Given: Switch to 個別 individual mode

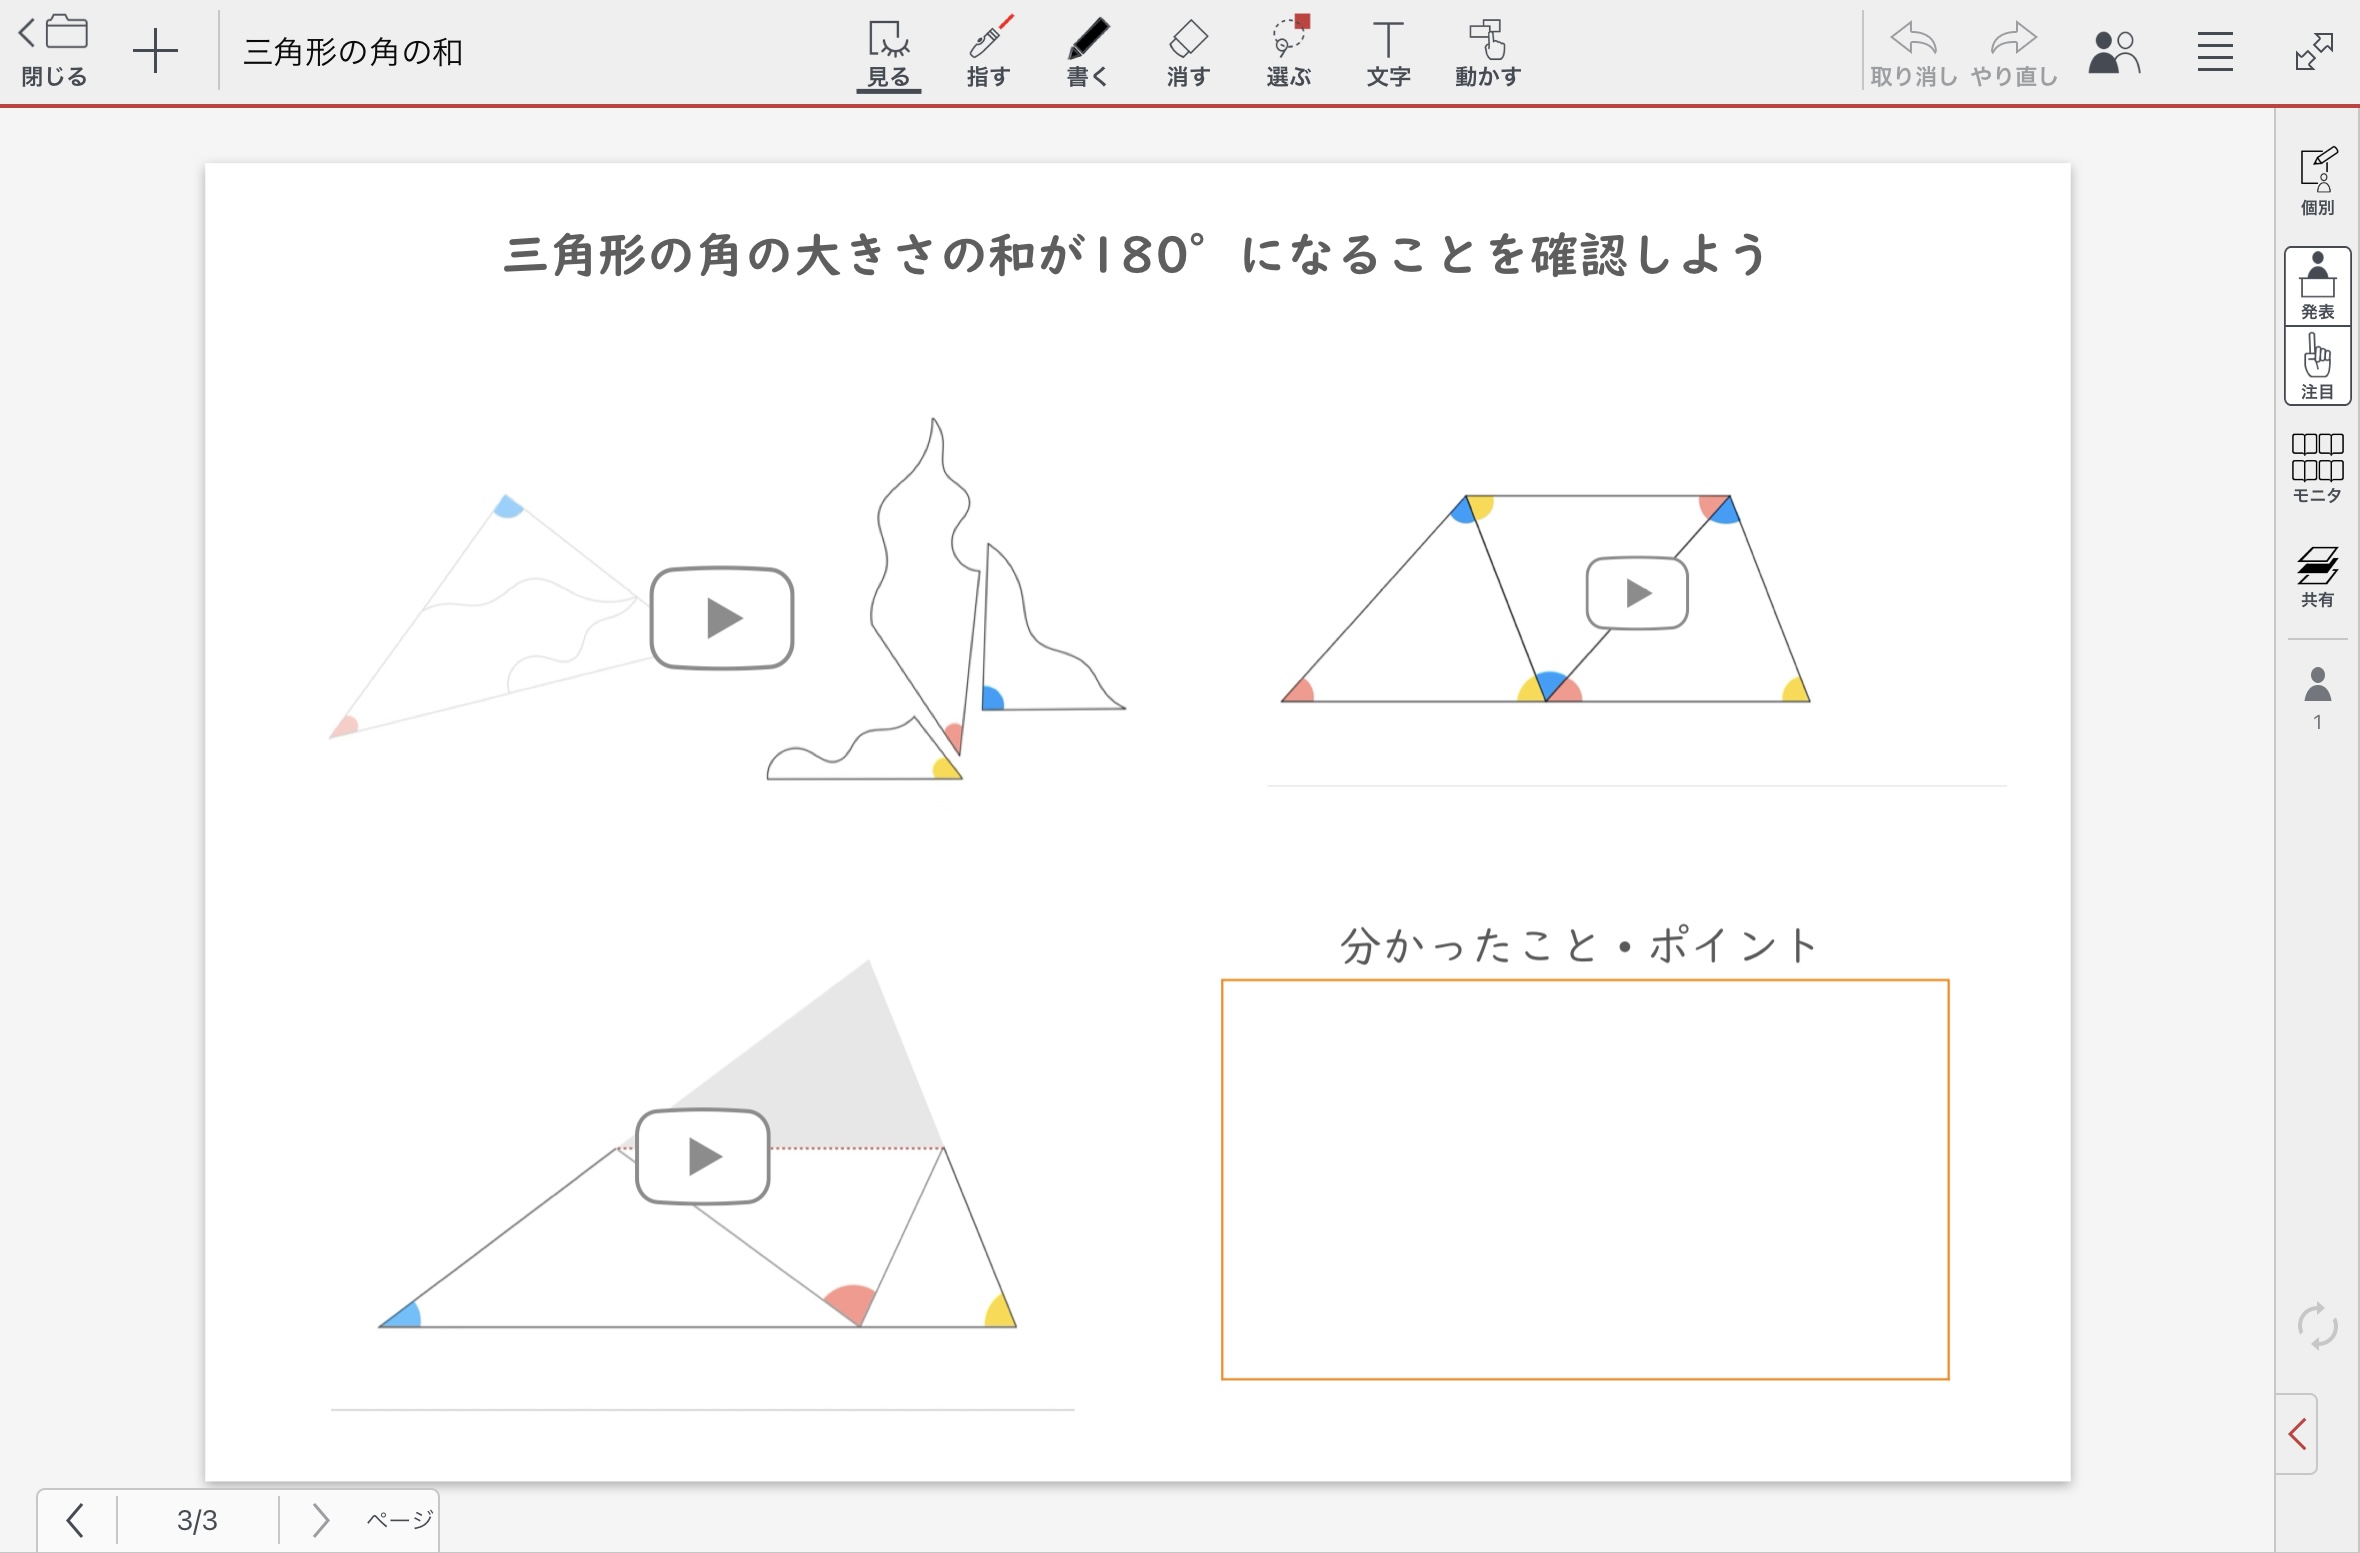Looking at the screenshot, I should point(2316,181).
